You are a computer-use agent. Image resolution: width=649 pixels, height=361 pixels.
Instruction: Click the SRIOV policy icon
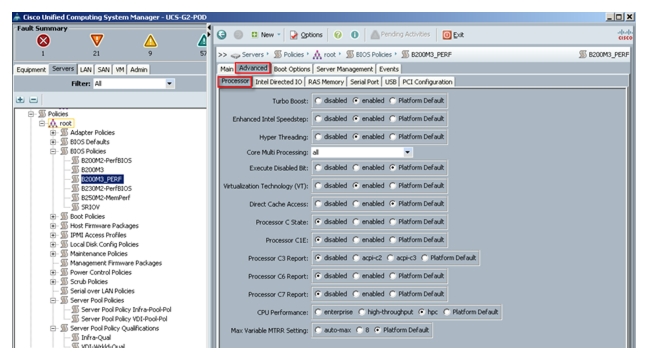click(x=75, y=207)
